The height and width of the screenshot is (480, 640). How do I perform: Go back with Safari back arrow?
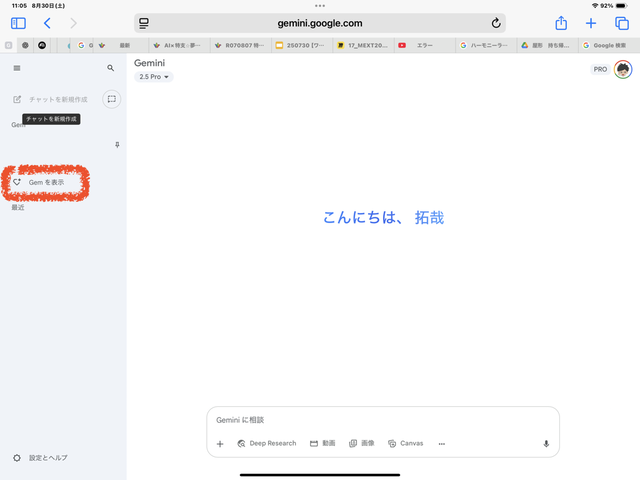click(47, 23)
